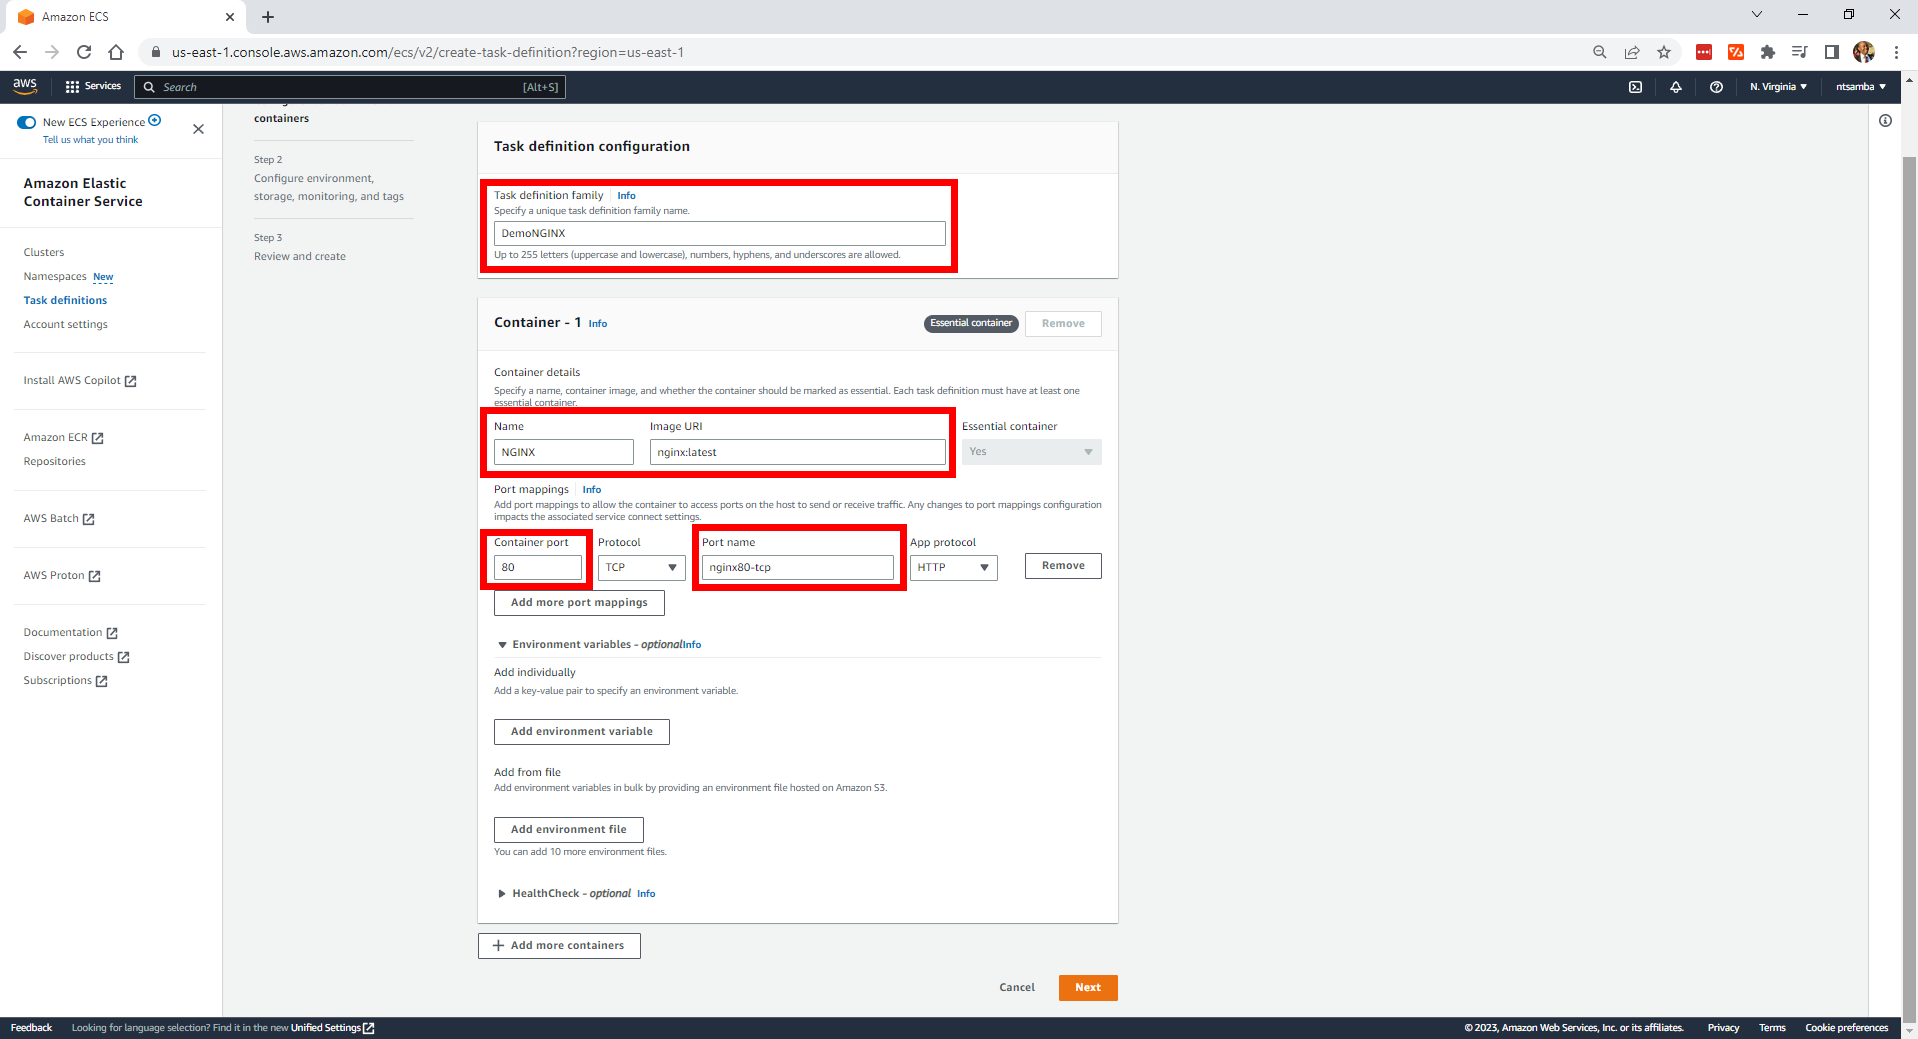
Task: Open Info link next to Port mappings
Action: (592, 490)
